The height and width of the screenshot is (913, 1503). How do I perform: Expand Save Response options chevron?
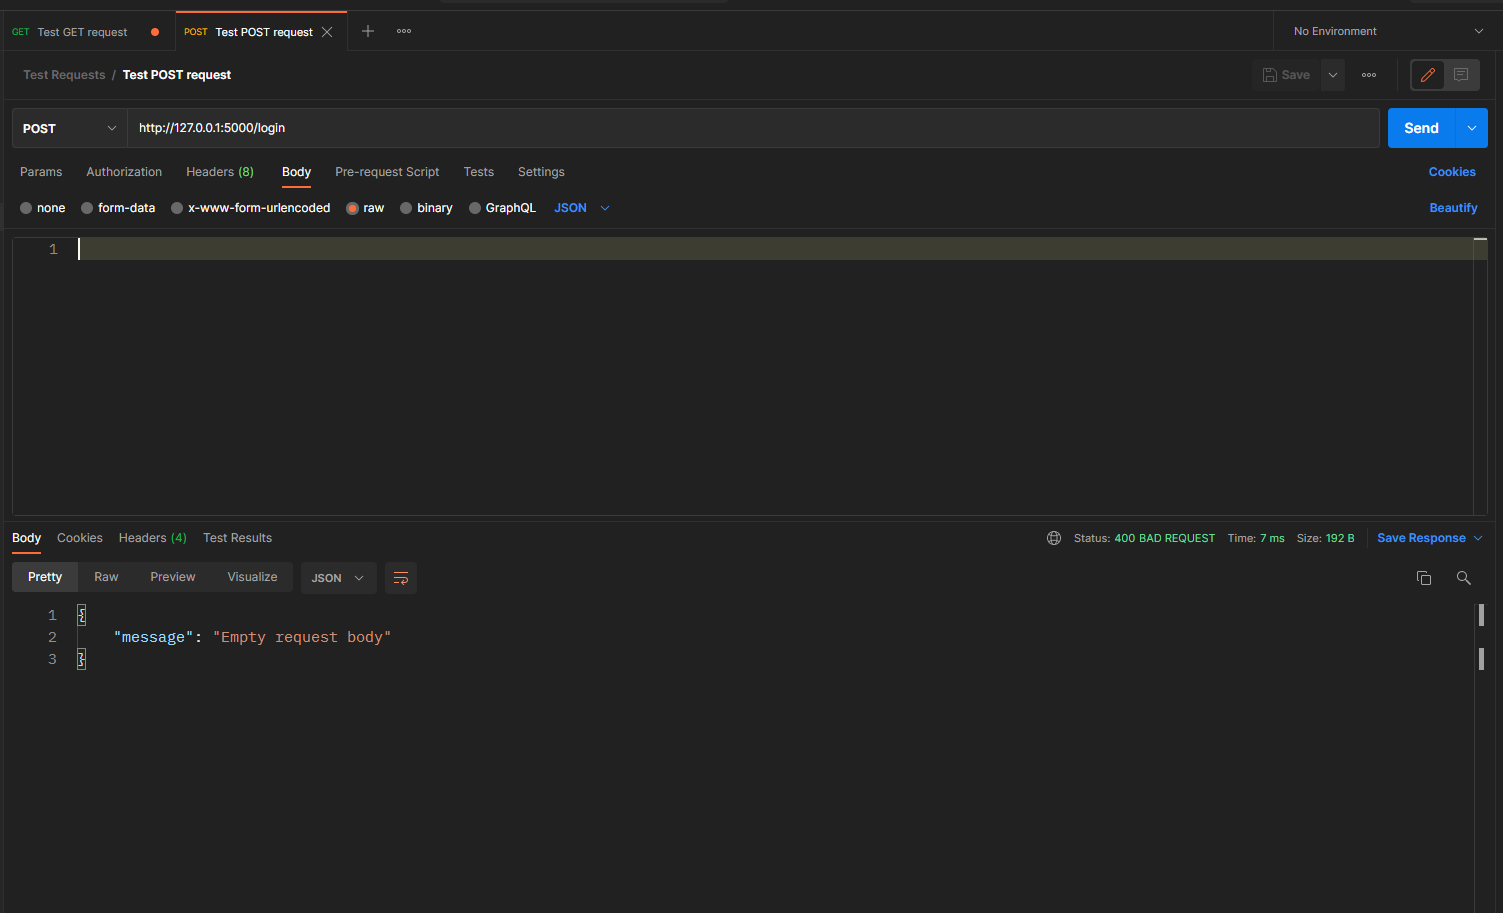(1479, 538)
